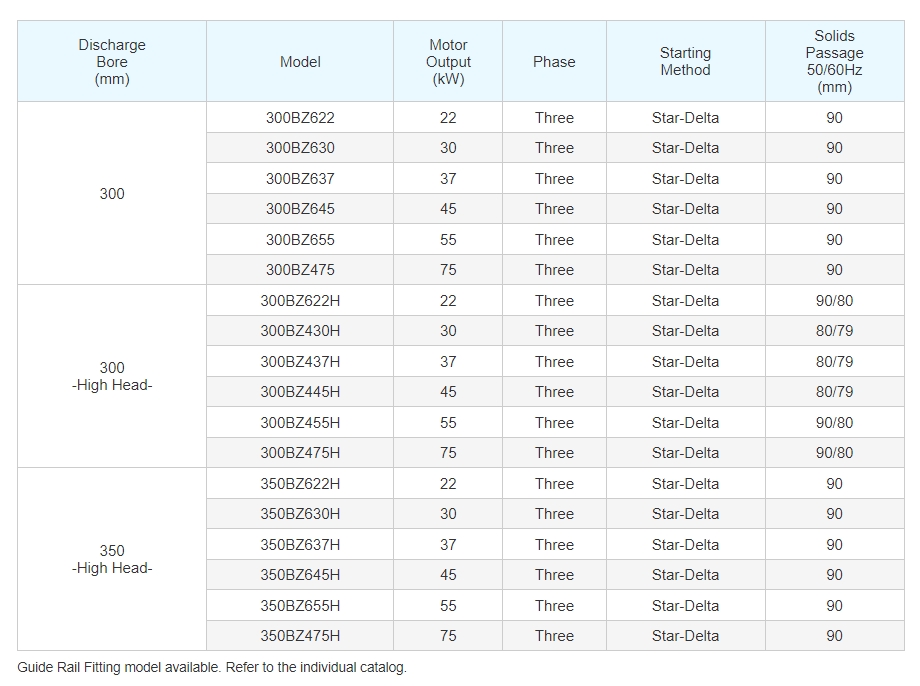Click the Guide Rail Fitting note text
Screen dimensions: 920x686
click(x=212, y=667)
